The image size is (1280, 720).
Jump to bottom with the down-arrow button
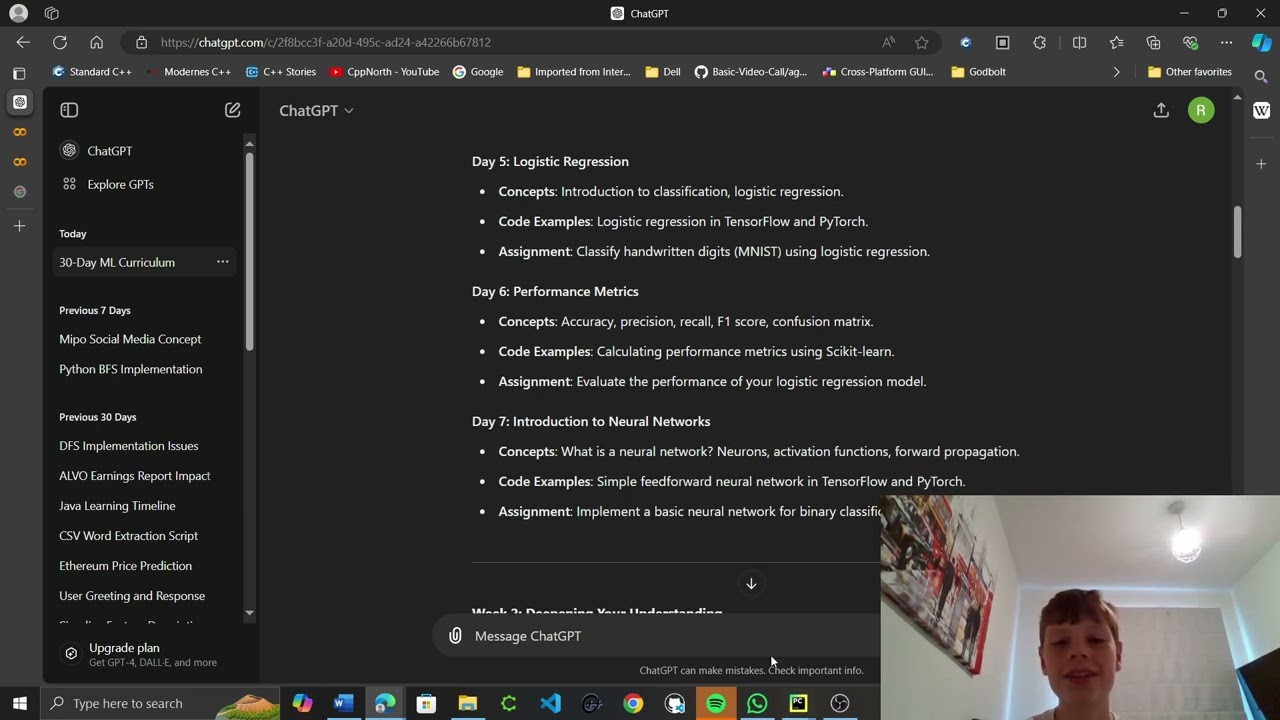[x=751, y=584]
